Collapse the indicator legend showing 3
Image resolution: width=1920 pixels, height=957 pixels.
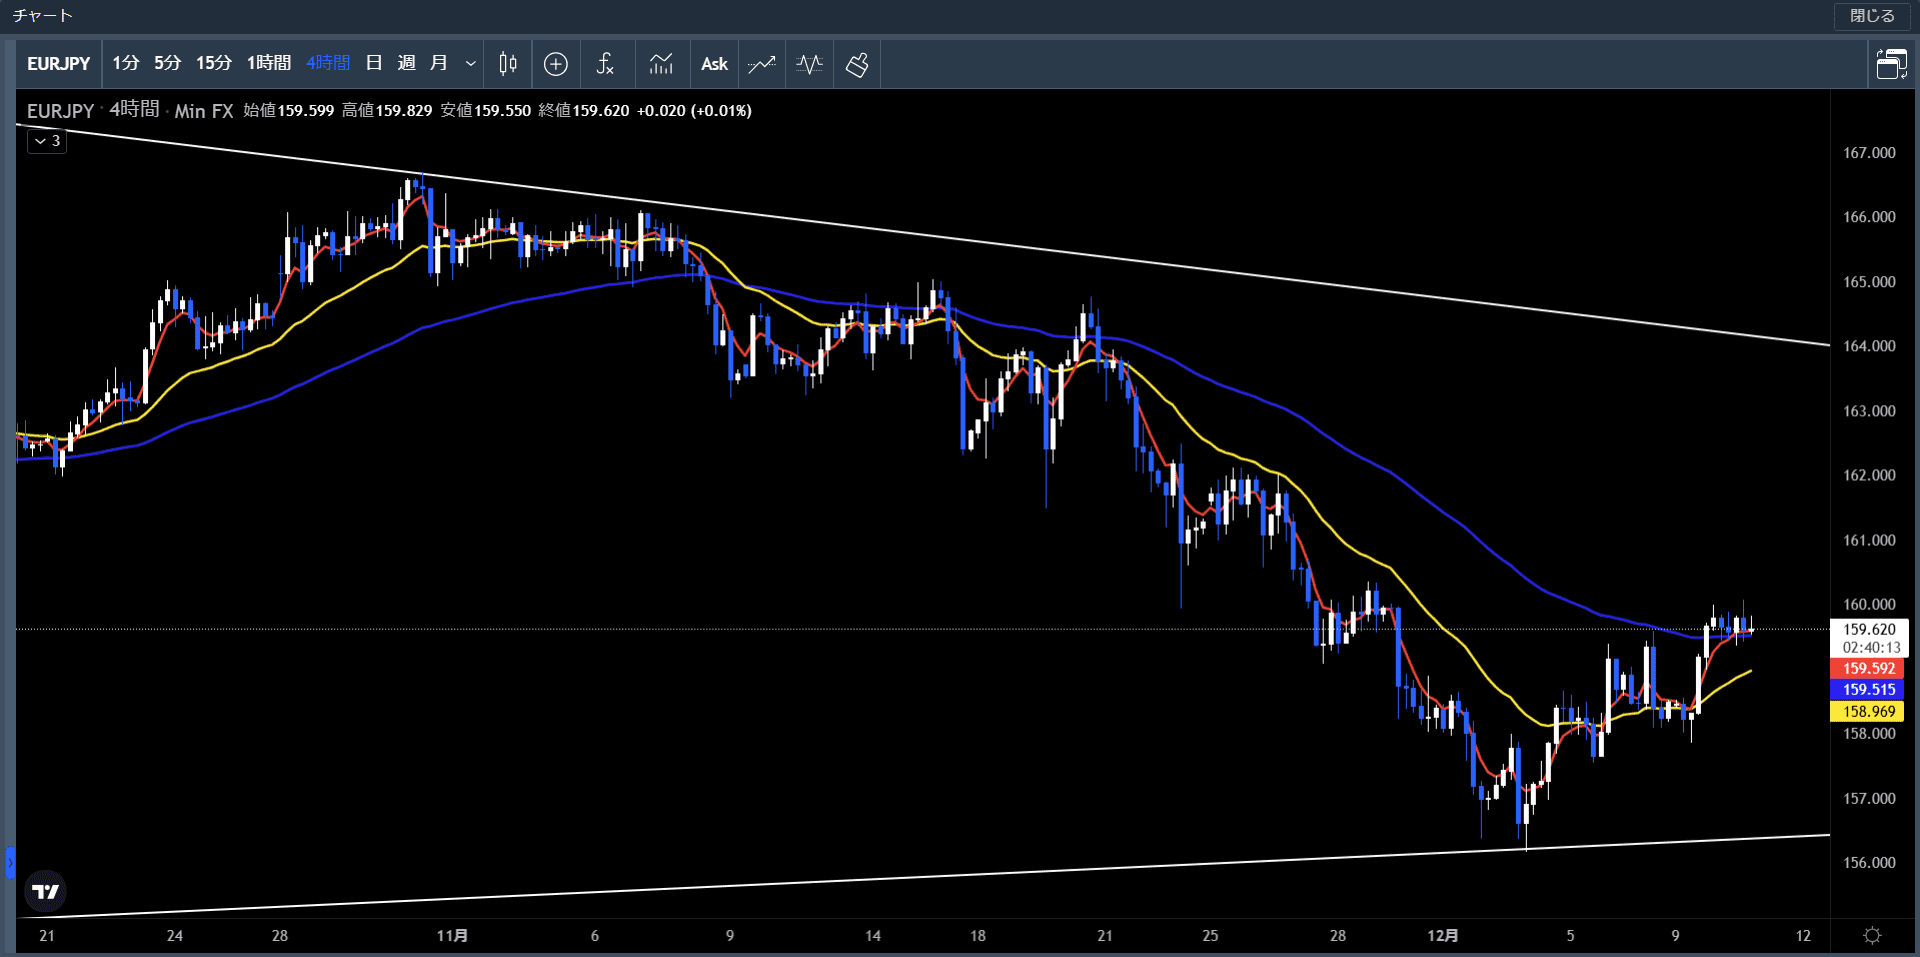(x=46, y=141)
